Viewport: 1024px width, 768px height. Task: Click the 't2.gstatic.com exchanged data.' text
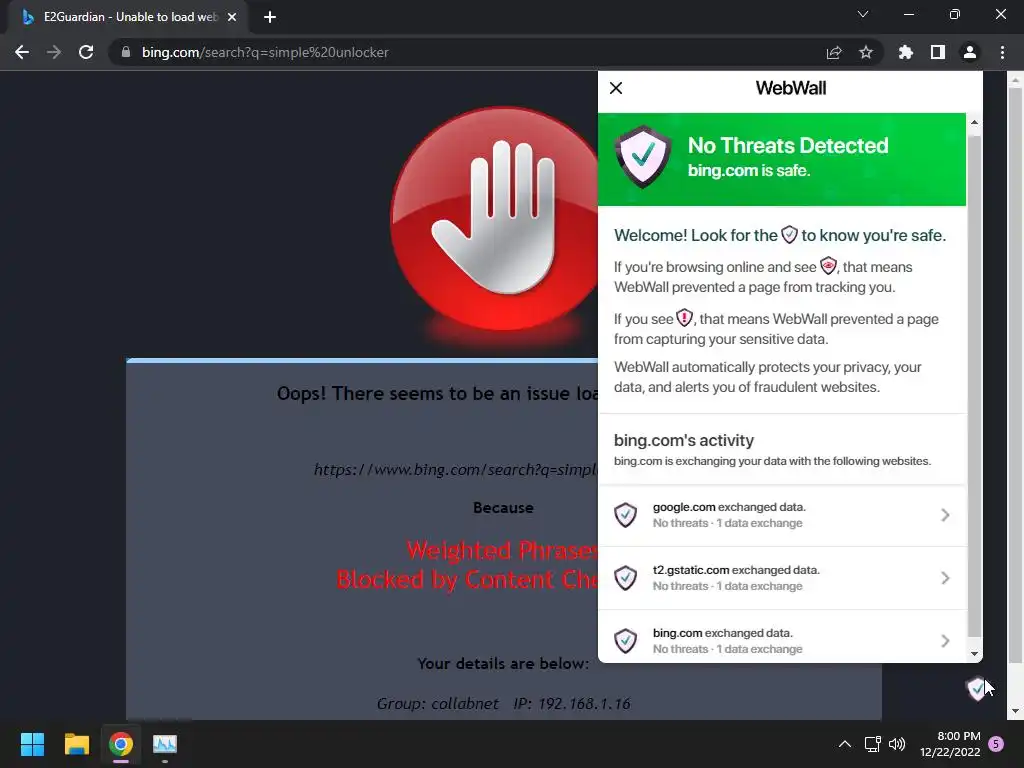(736, 570)
